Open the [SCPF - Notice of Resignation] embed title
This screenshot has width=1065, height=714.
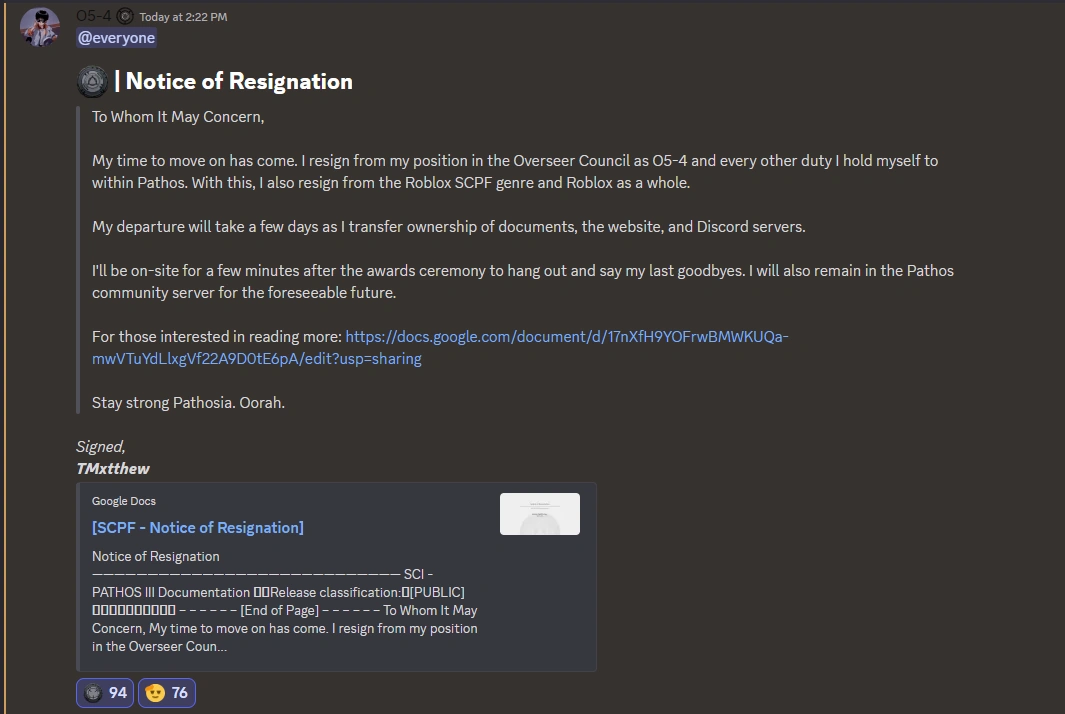[198, 528]
